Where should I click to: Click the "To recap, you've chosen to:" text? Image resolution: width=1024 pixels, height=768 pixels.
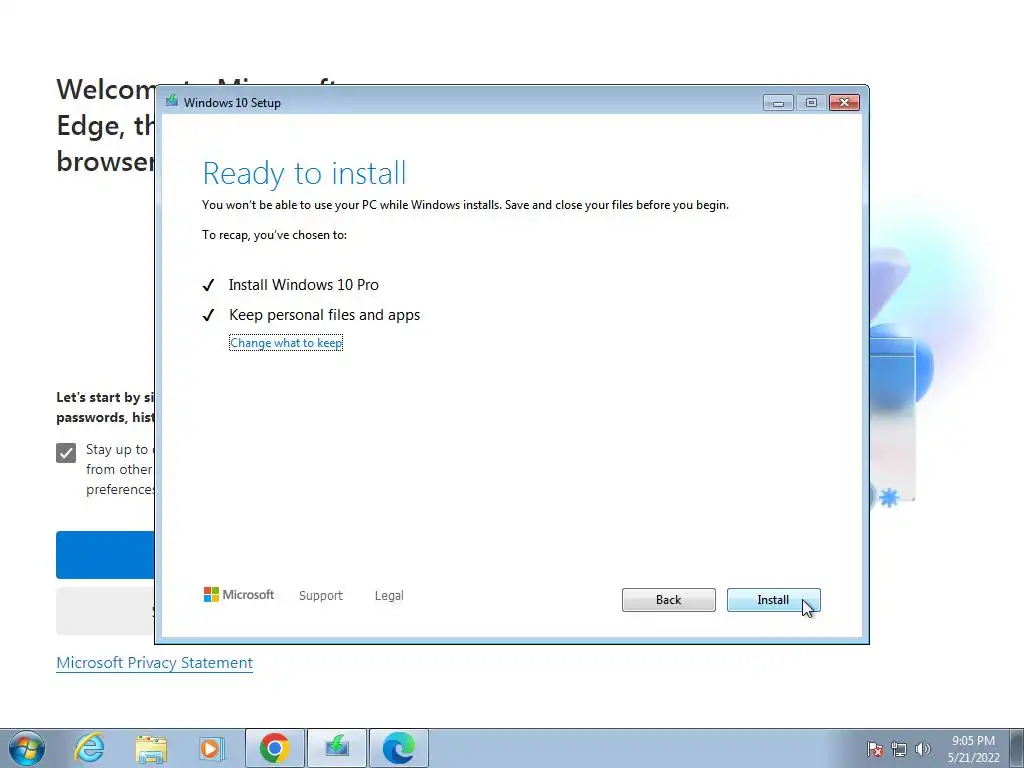click(x=274, y=235)
